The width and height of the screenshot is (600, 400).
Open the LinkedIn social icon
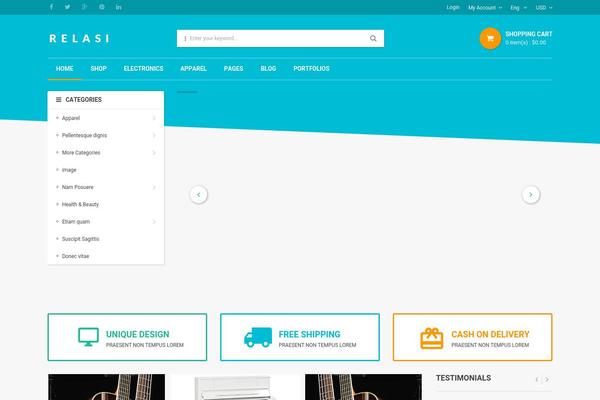click(119, 7)
